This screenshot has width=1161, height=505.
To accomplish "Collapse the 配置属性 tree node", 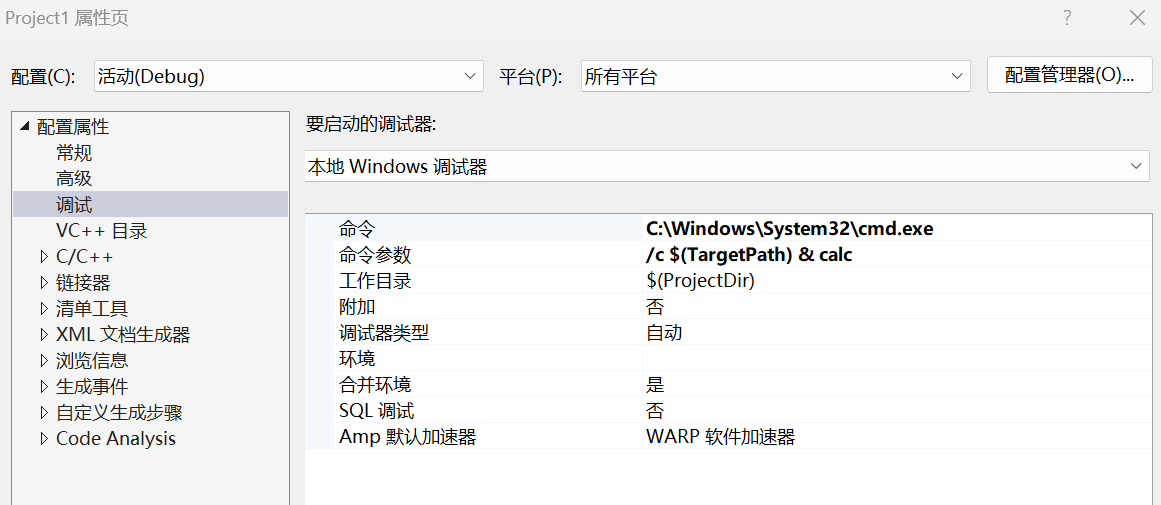I will [25, 126].
